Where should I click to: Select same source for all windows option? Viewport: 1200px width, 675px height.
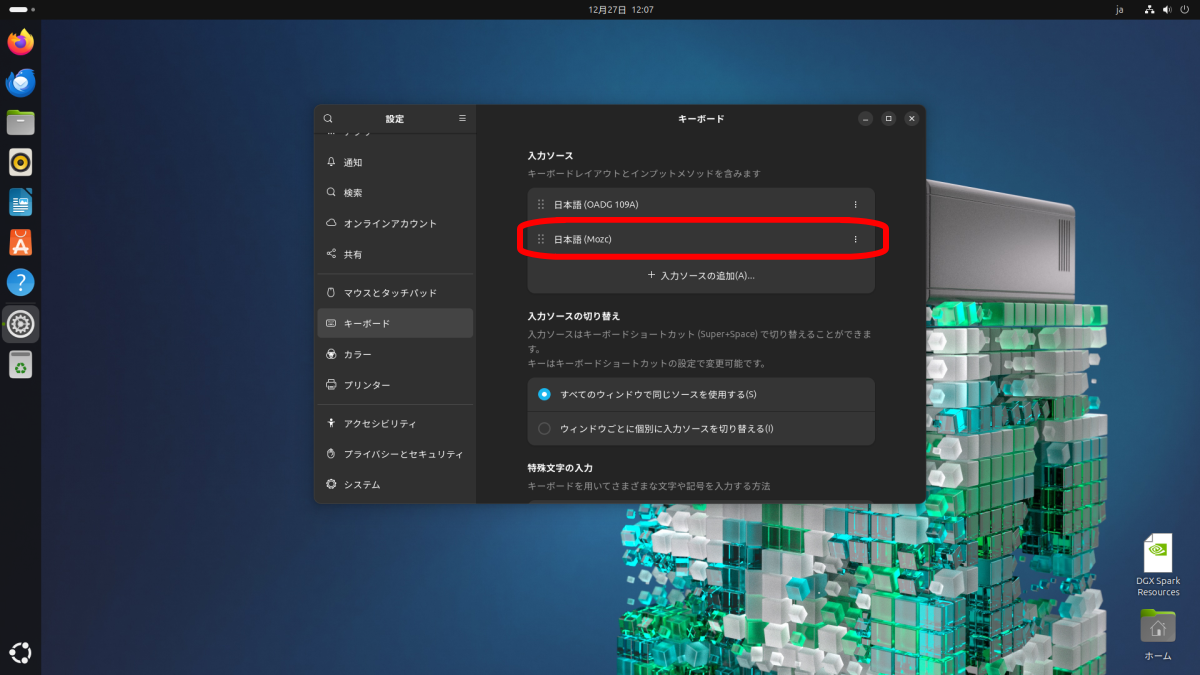point(544,394)
